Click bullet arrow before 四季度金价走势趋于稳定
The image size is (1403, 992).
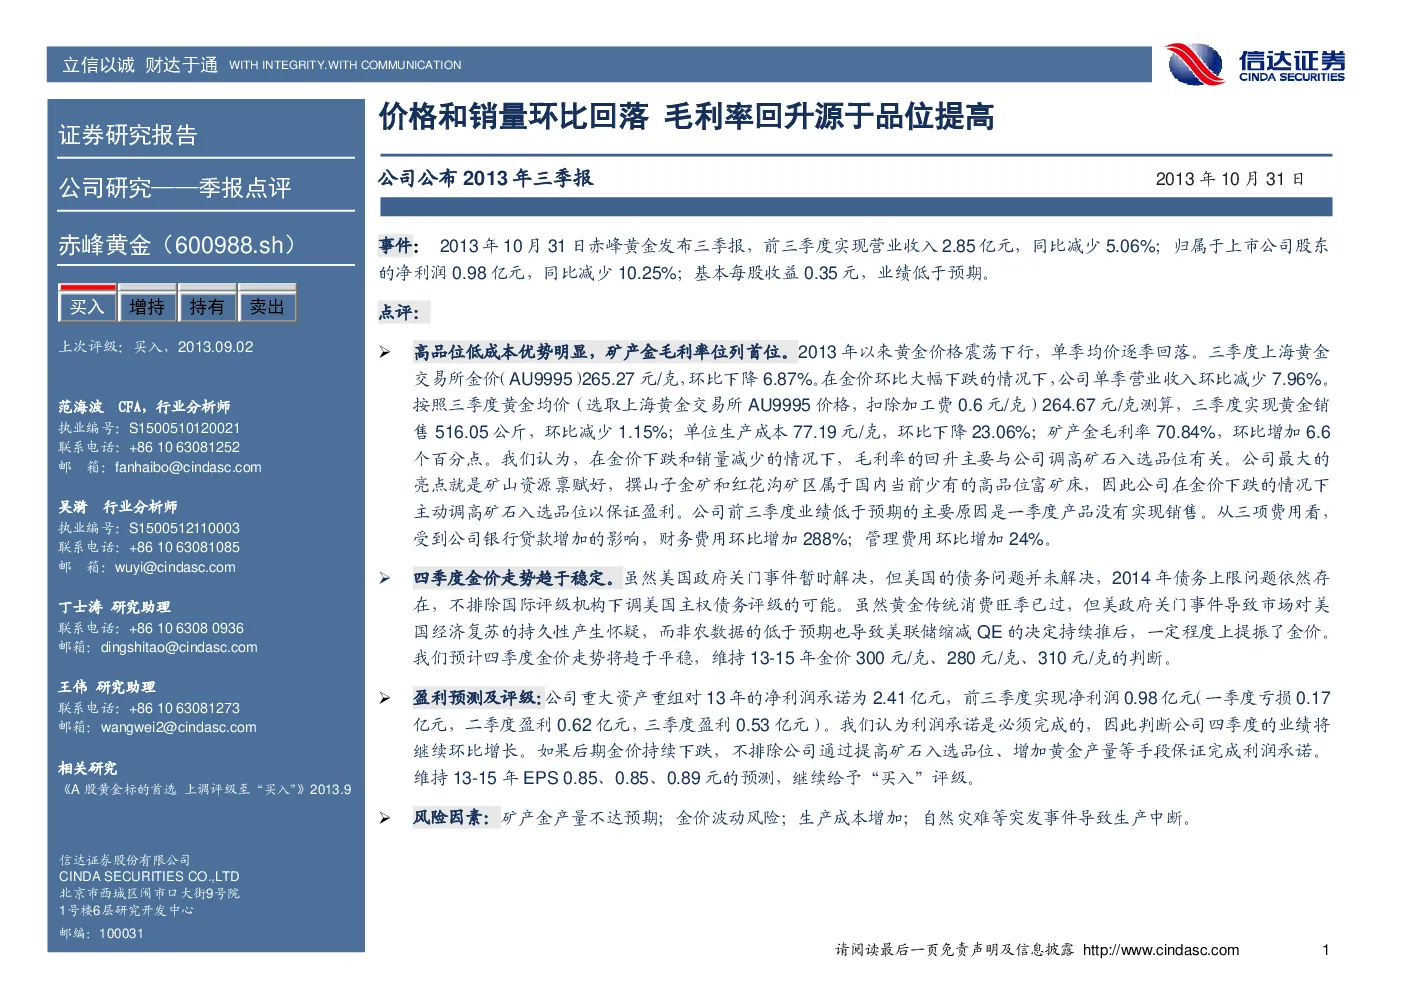coord(385,578)
